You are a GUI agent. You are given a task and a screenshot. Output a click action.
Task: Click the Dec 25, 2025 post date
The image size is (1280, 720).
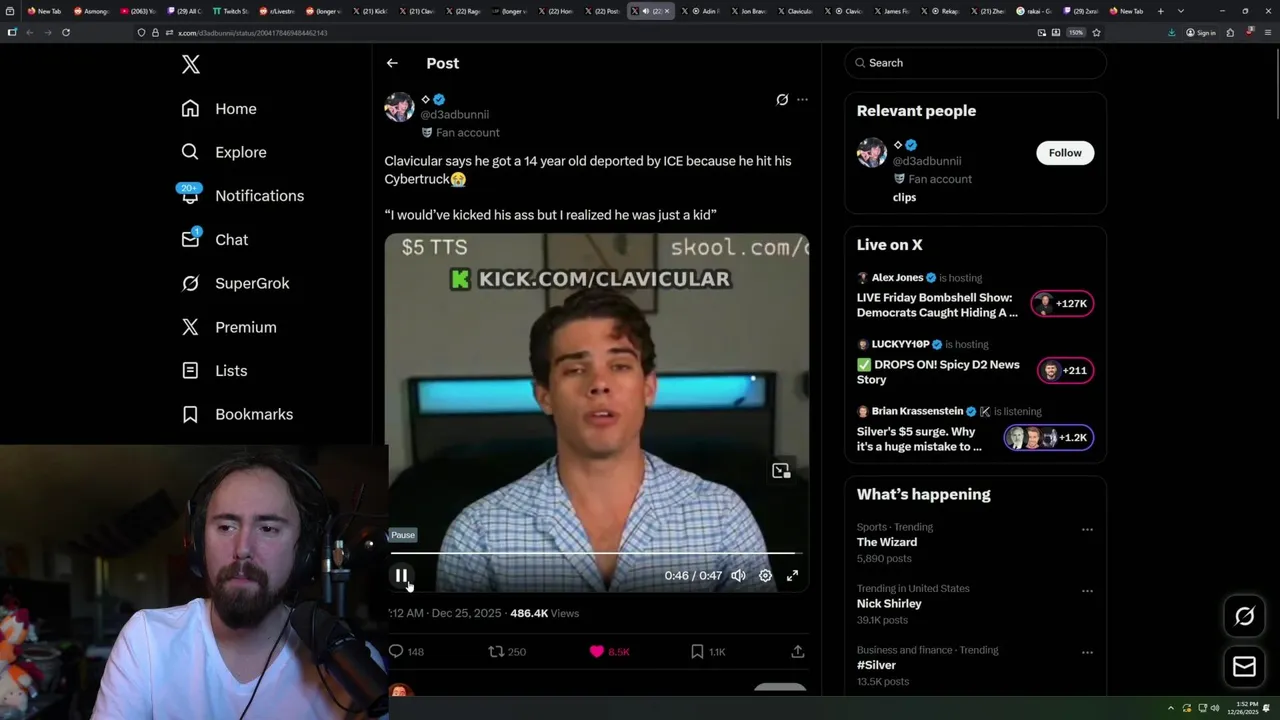(x=468, y=613)
